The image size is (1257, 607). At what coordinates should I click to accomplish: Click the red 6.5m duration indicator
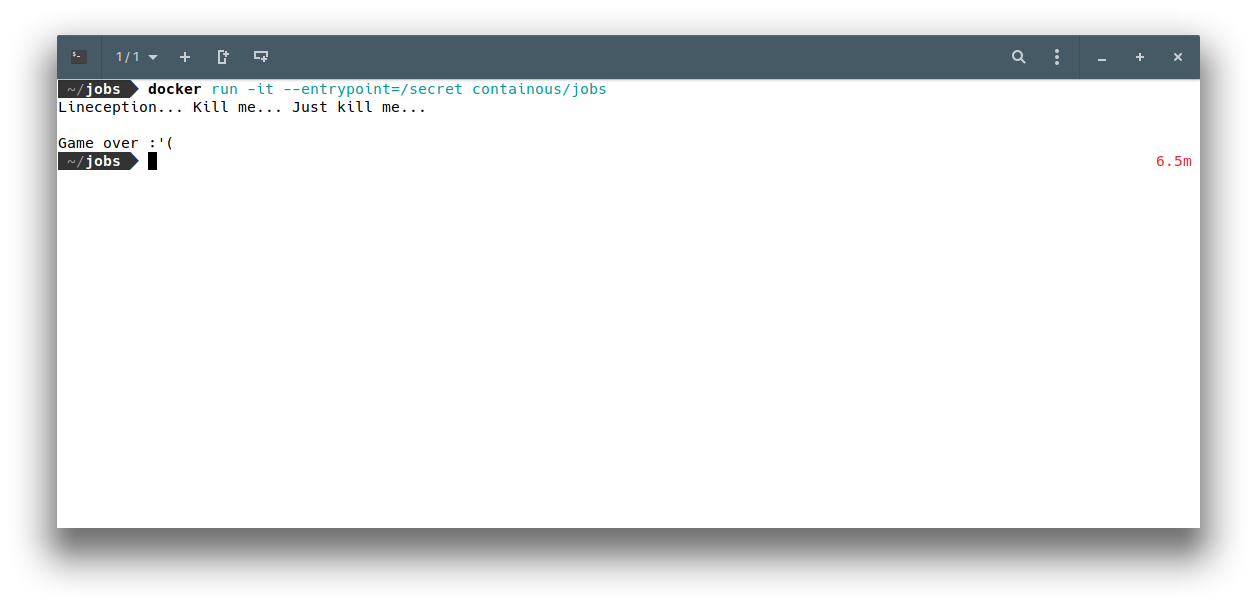(x=1174, y=161)
